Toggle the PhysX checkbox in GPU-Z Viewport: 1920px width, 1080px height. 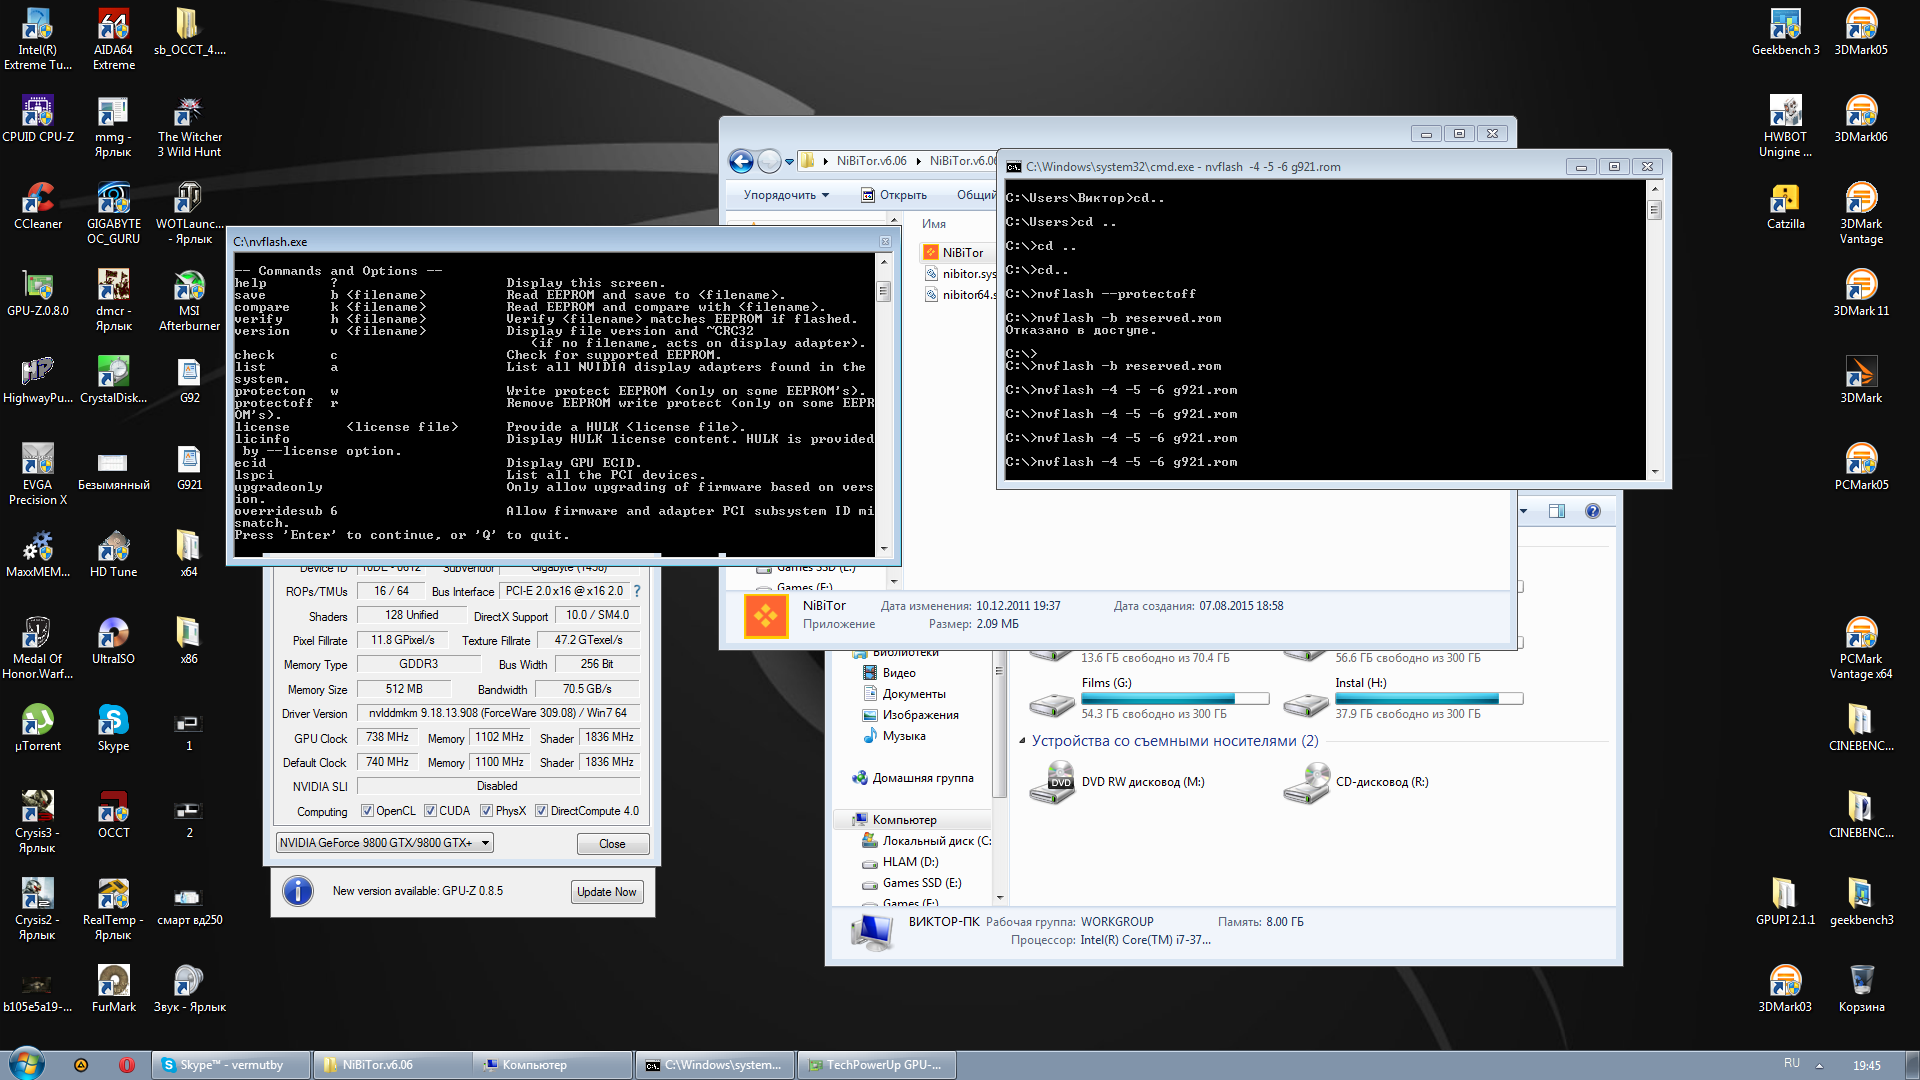point(486,811)
